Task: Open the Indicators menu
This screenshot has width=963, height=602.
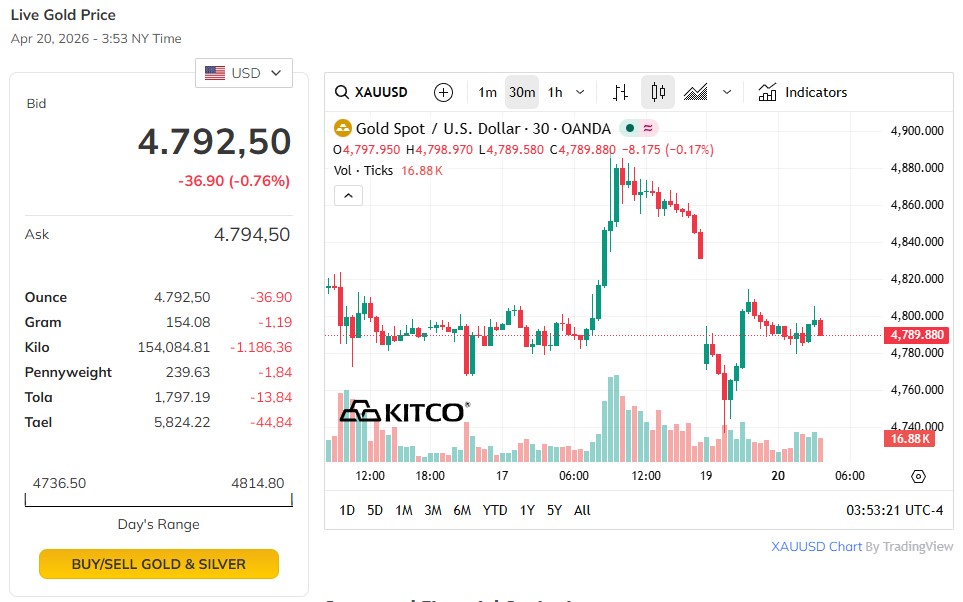Action: (x=802, y=92)
